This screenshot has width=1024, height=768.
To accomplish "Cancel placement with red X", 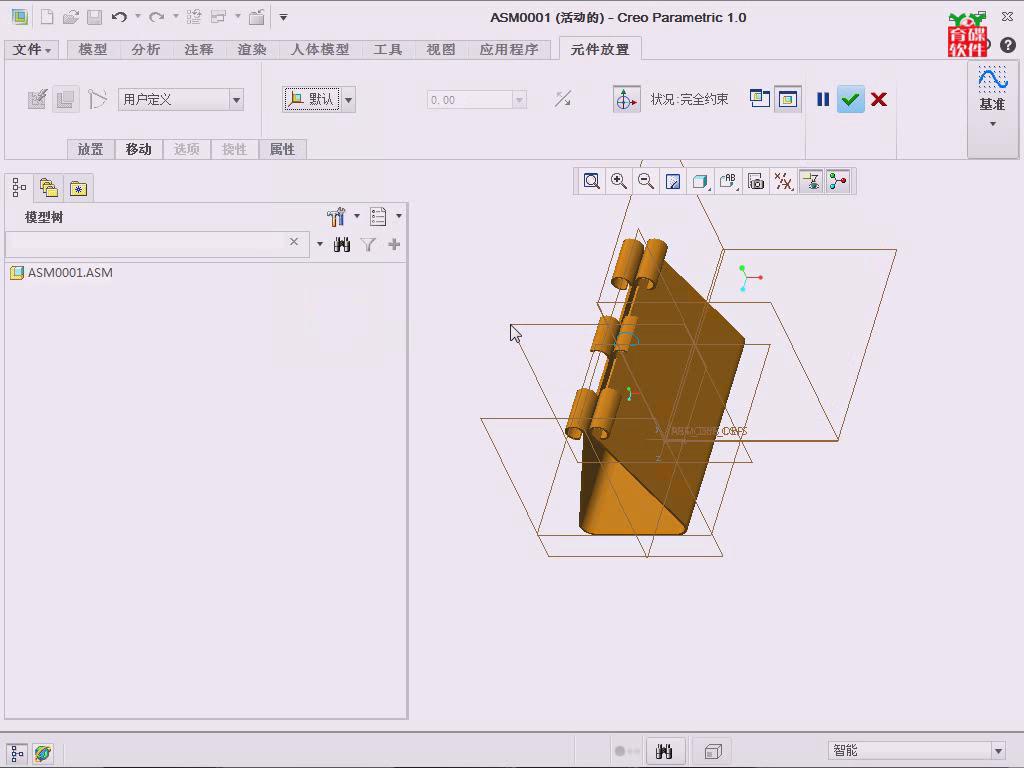I will click(x=879, y=99).
